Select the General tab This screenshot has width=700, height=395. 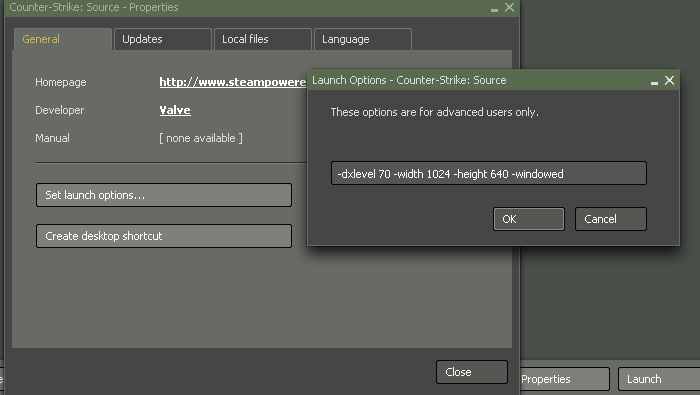click(x=62, y=39)
